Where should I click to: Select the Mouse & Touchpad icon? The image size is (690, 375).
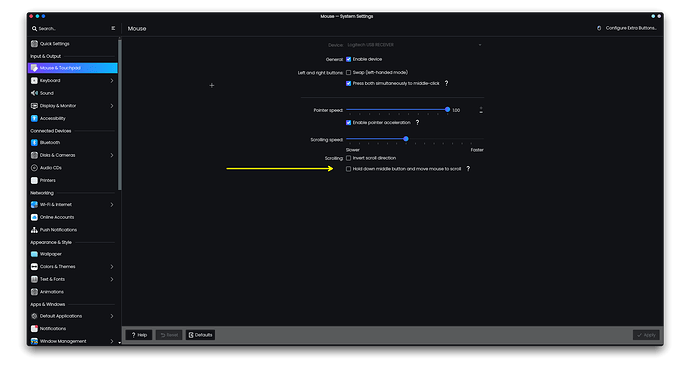34,68
